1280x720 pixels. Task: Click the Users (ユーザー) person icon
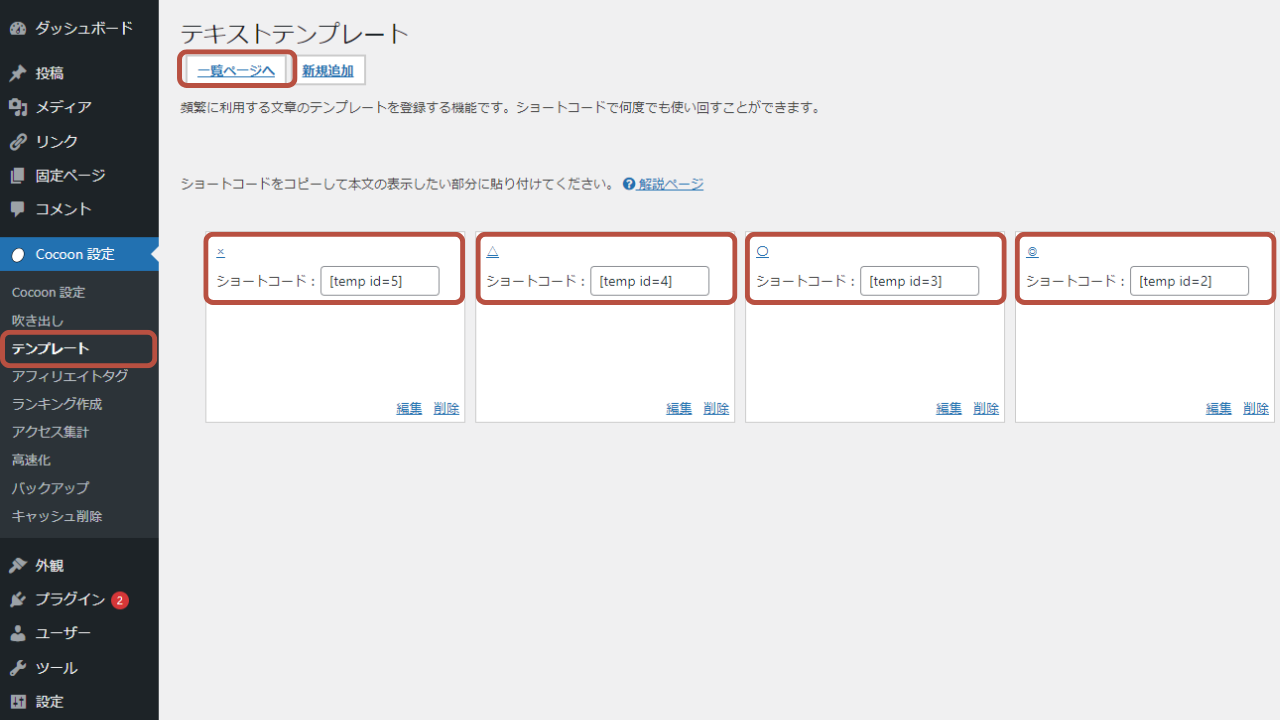click(x=18, y=633)
